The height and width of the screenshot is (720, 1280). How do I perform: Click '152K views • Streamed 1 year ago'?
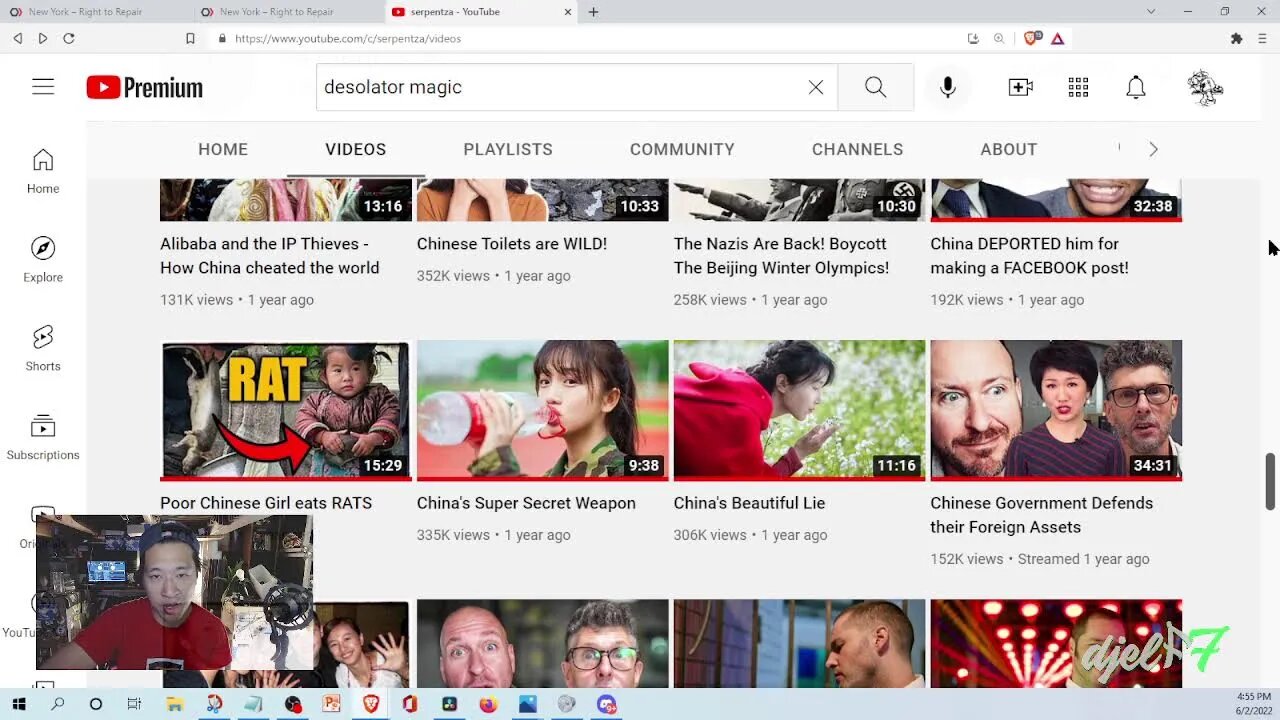[1040, 559]
